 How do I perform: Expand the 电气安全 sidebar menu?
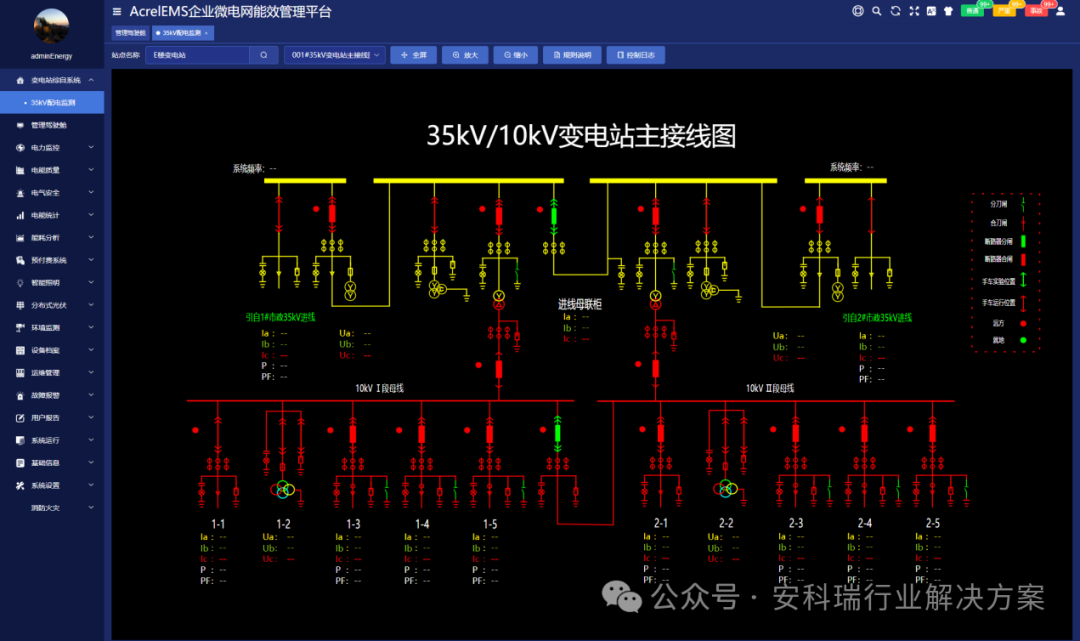[52, 193]
